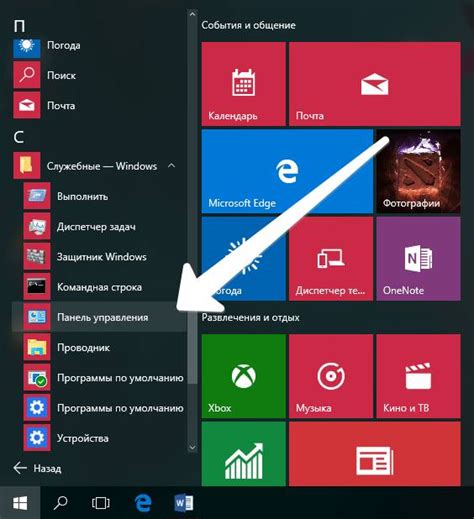Open the Фотографии photos tile
This screenshot has width=474, height=519.
[x=418, y=171]
